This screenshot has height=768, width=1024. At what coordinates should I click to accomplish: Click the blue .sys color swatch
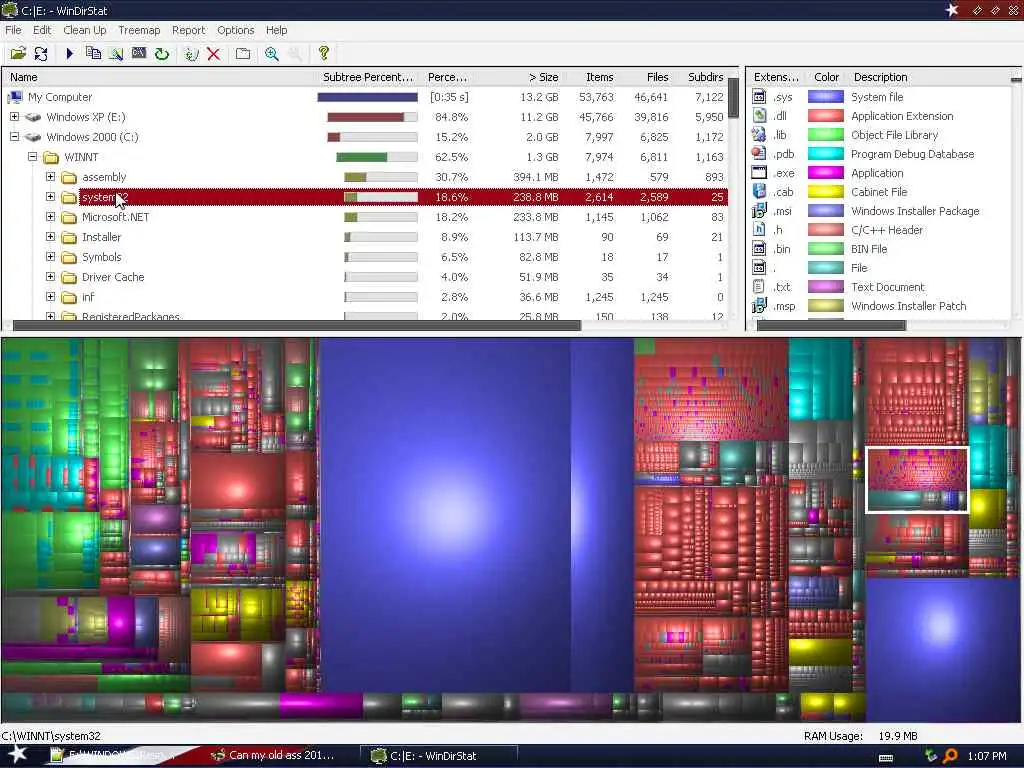825,97
